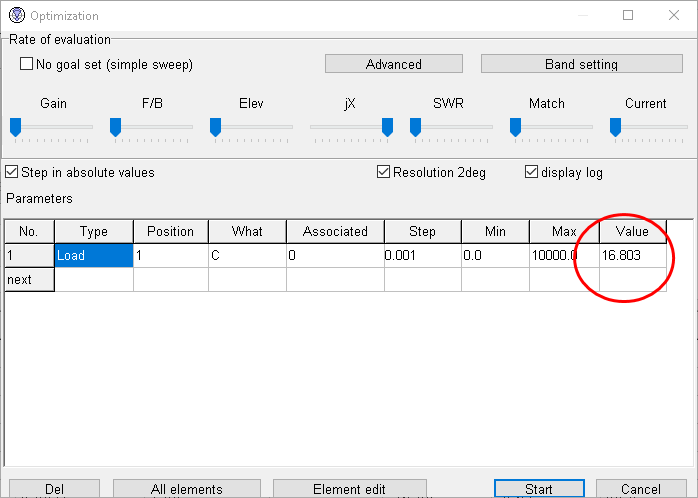Click the Element edit button
Viewport: 698px width, 498px height.
[x=349, y=488]
